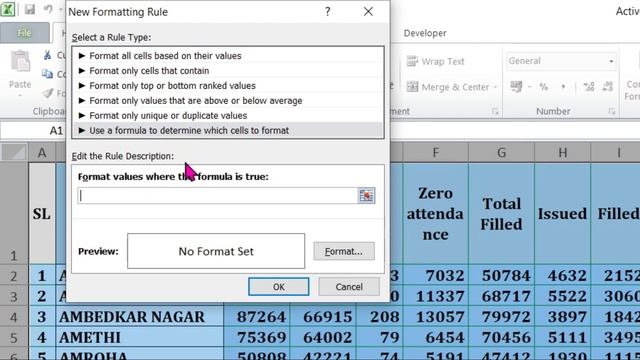The image size is (640, 360).
Task: Open the Format... button in dialog
Action: click(x=344, y=251)
